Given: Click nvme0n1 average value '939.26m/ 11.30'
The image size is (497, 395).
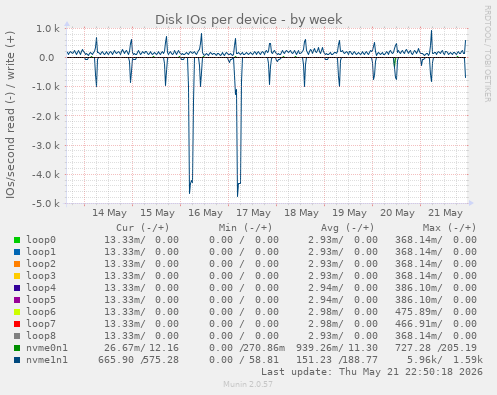Looking at the screenshot, I should tap(337, 348).
